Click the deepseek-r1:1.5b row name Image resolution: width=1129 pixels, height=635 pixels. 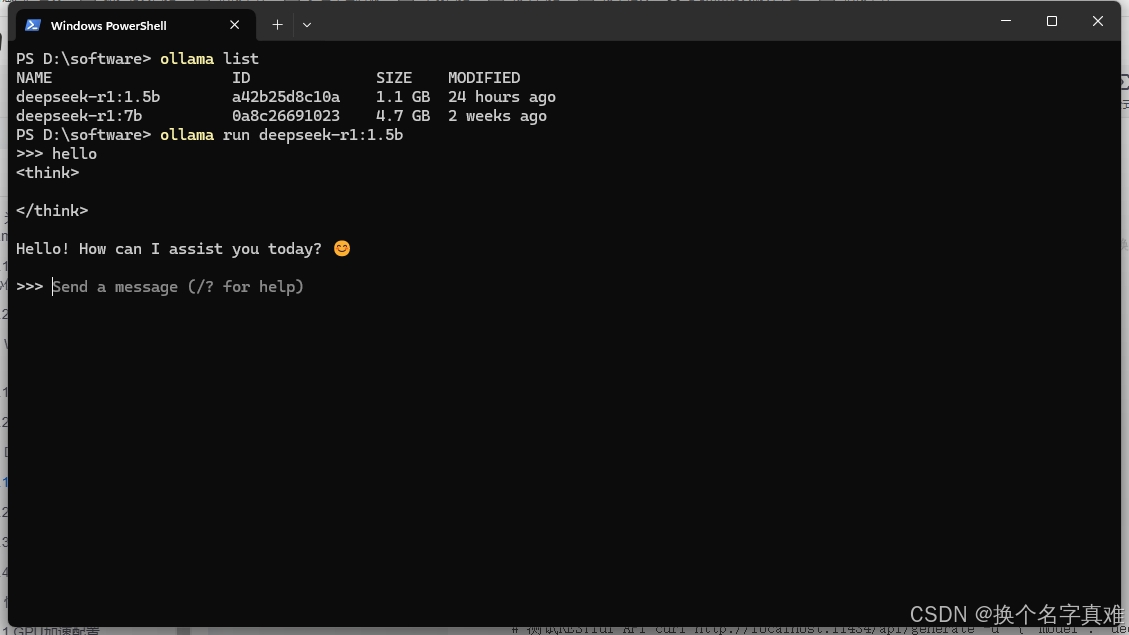[88, 96]
